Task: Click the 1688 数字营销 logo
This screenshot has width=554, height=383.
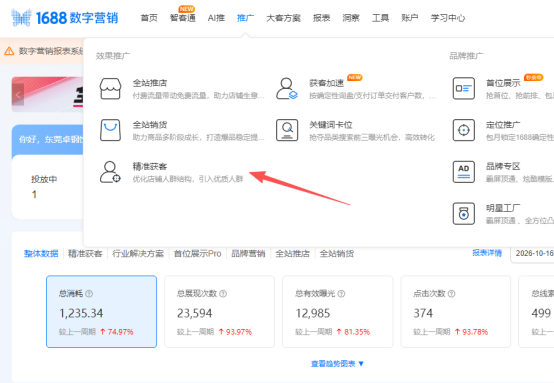Action: pyautogui.click(x=65, y=18)
